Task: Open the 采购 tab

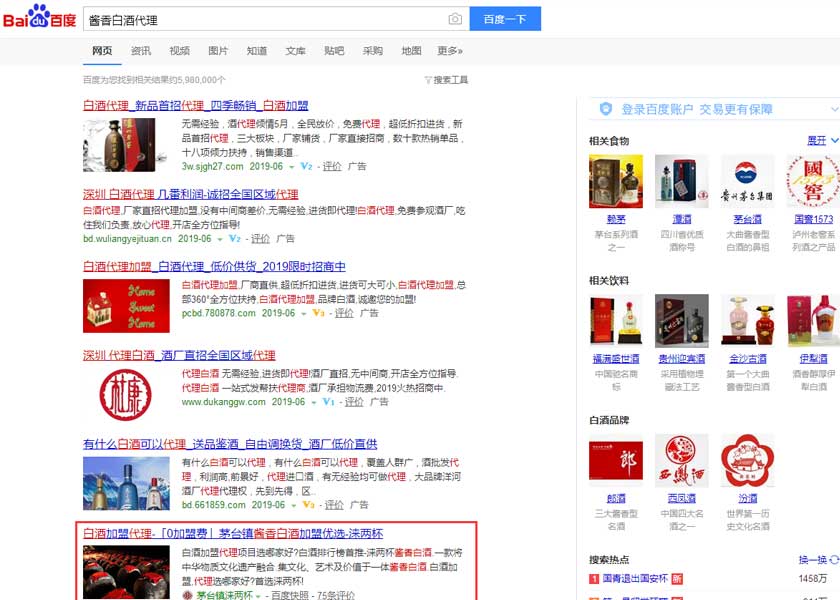Action: click(372, 51)
